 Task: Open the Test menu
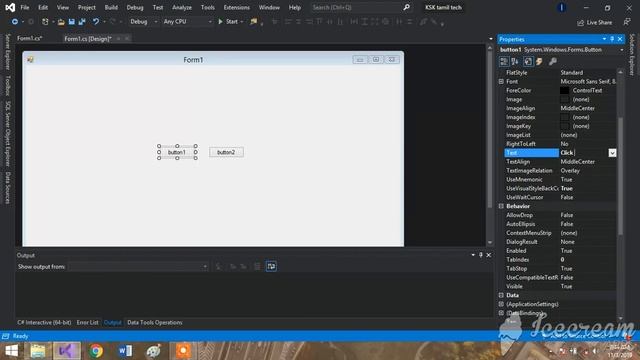158,7
